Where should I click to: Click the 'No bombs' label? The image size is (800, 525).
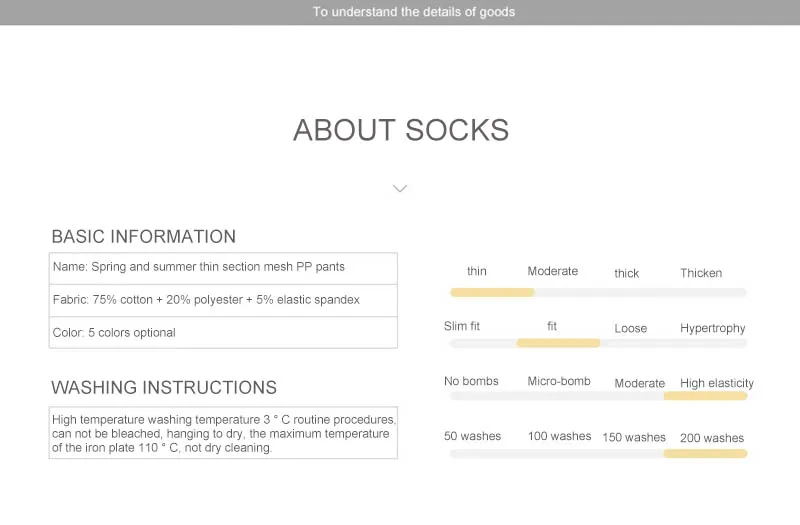471,381
